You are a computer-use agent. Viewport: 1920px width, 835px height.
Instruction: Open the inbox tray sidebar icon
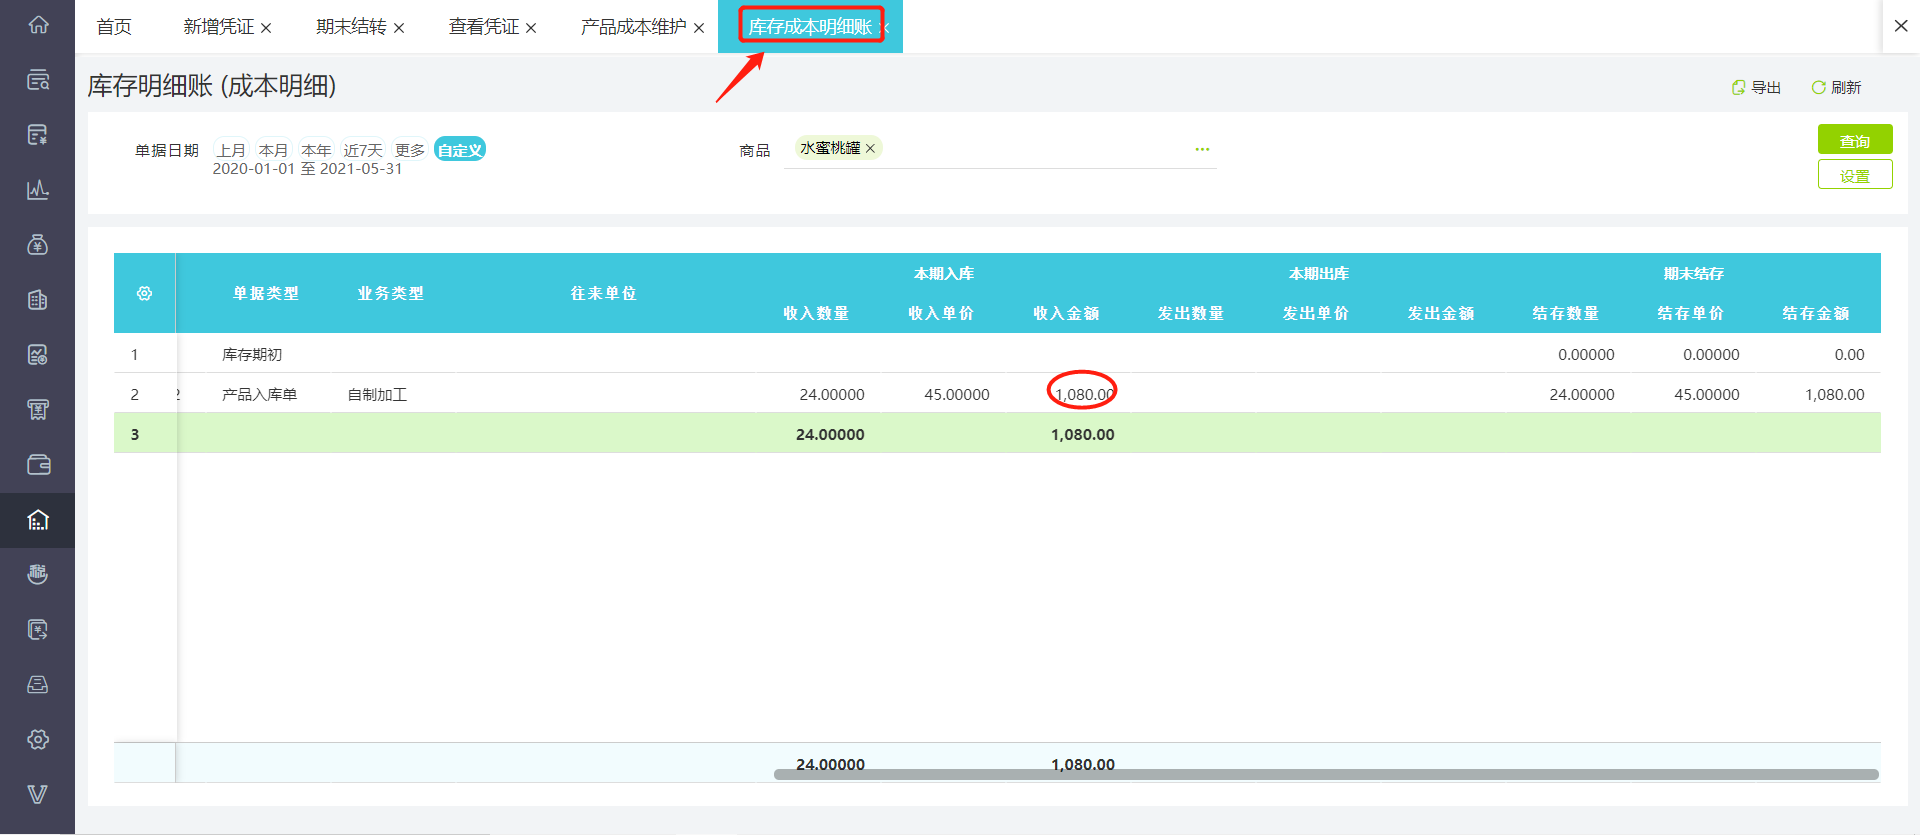pos(38,684)
